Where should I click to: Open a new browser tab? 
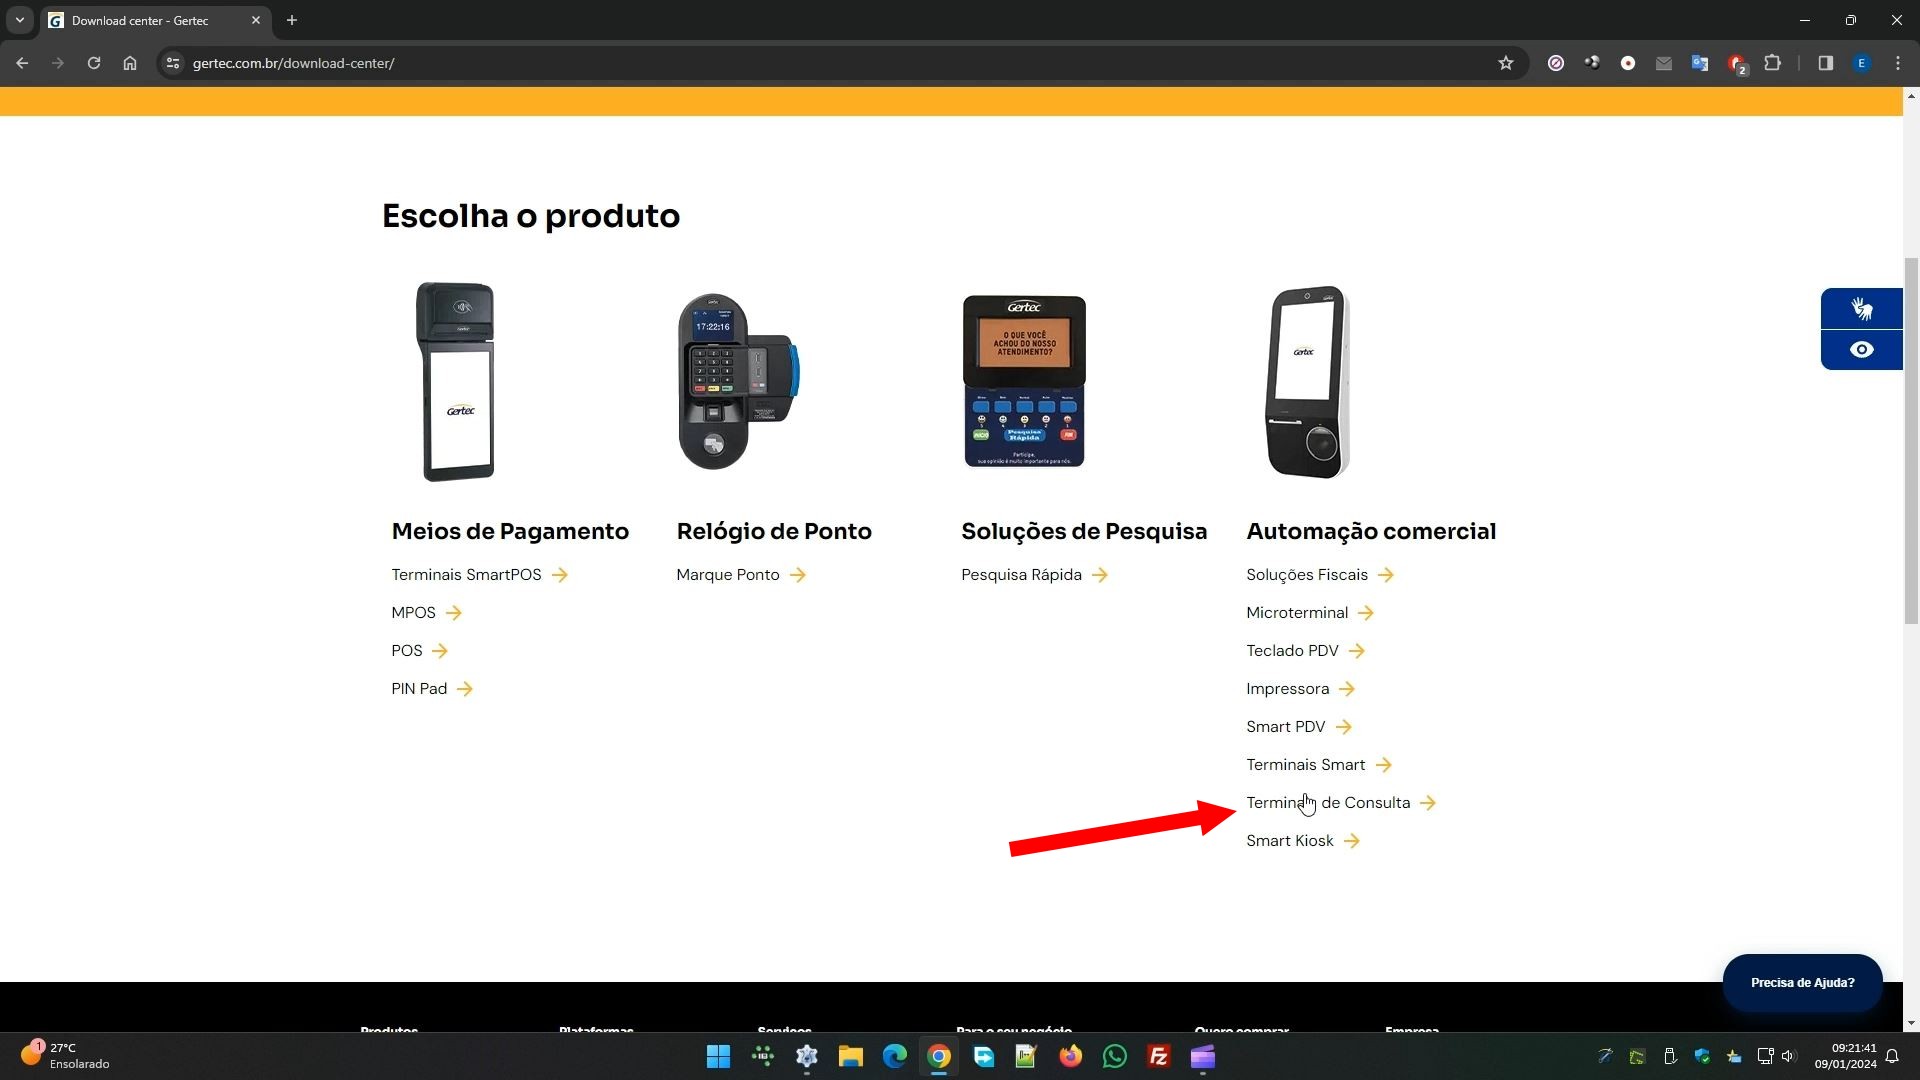tap(292, 20)
